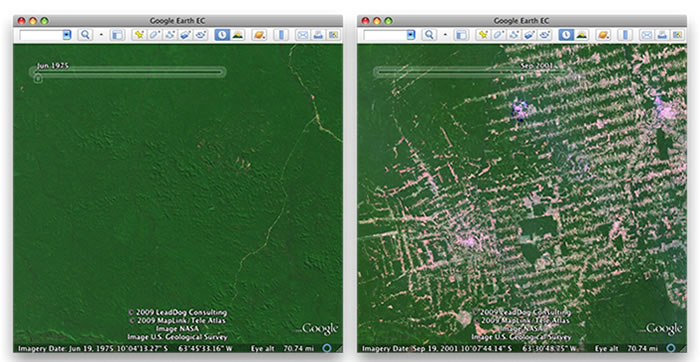The height and width of the screenshot is (362, 700).
Task: Click streaming status circle in 2001 window
Action: point(671,348)
